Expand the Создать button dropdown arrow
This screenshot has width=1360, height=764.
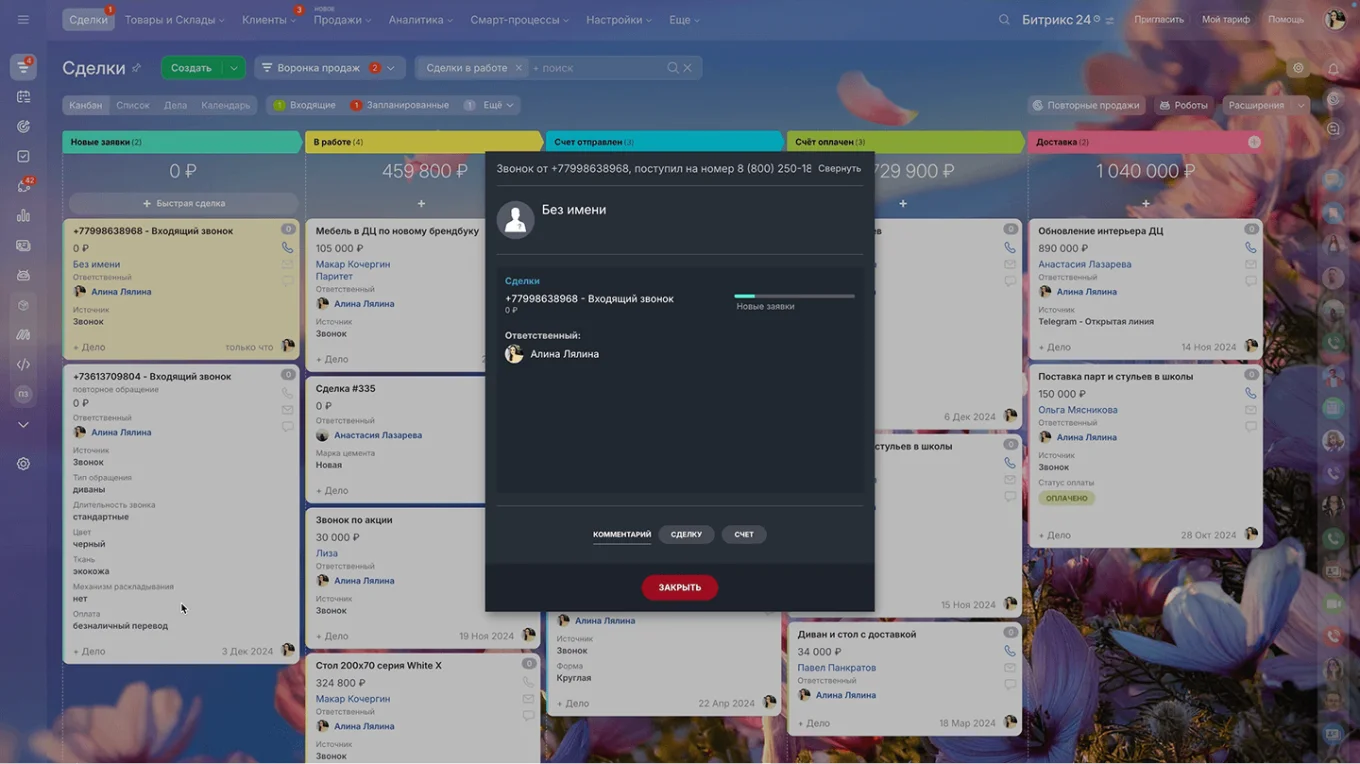(232, 67)
